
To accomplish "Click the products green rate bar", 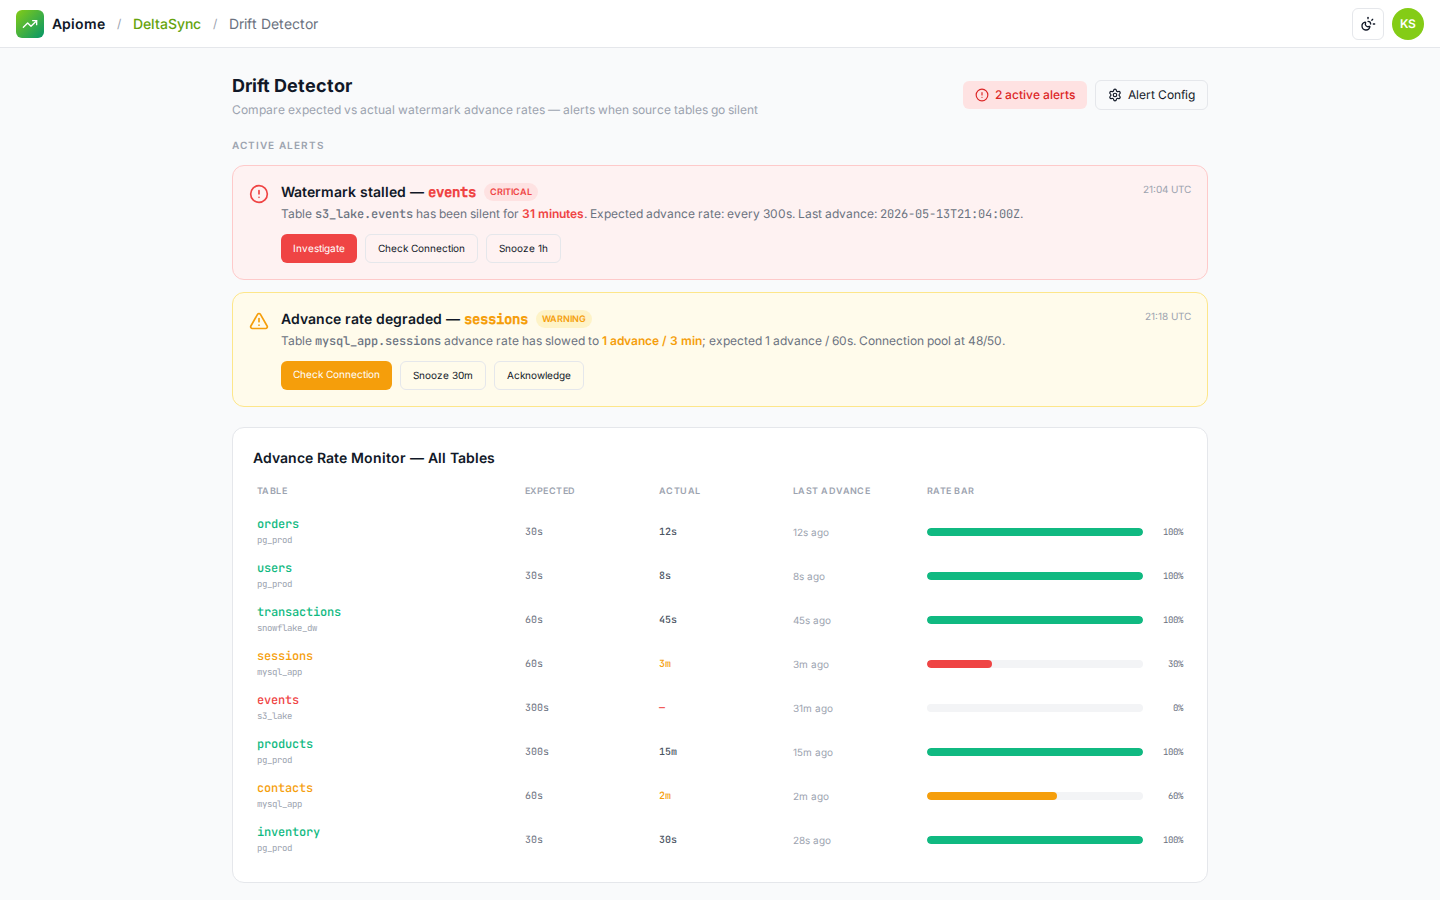I will coord(1035,752).
